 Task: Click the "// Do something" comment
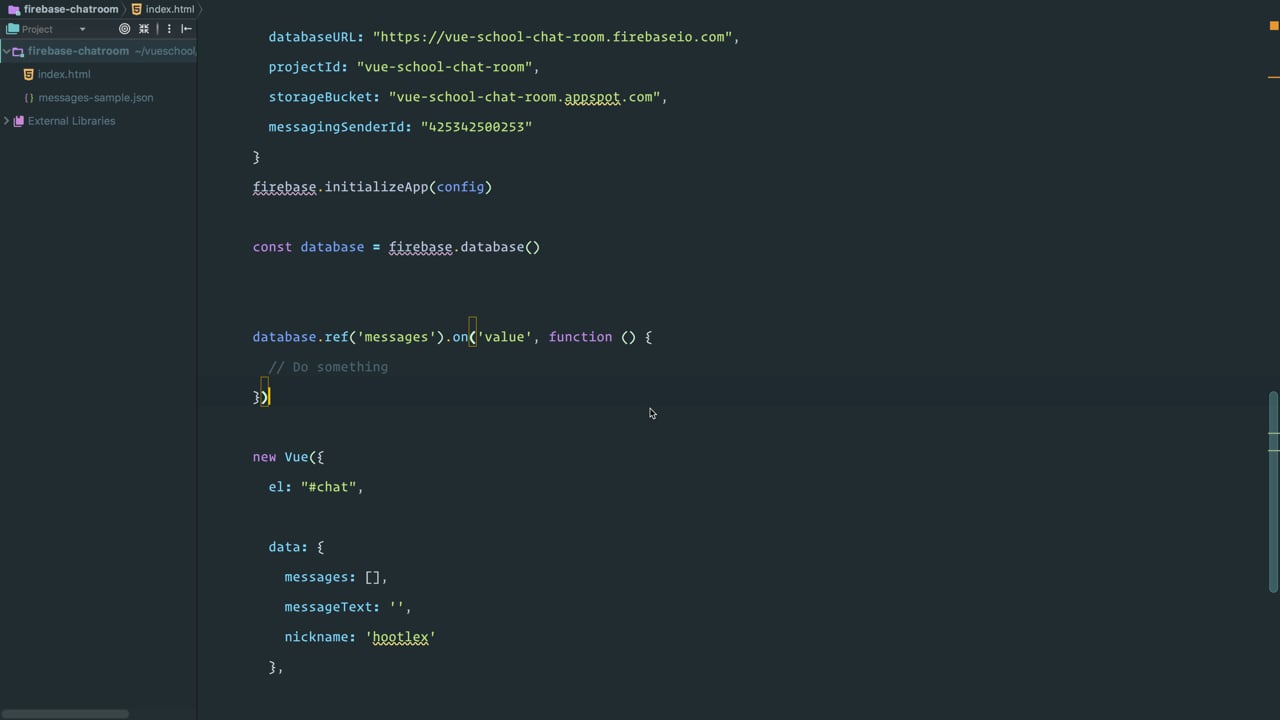[x=328, y=367]
